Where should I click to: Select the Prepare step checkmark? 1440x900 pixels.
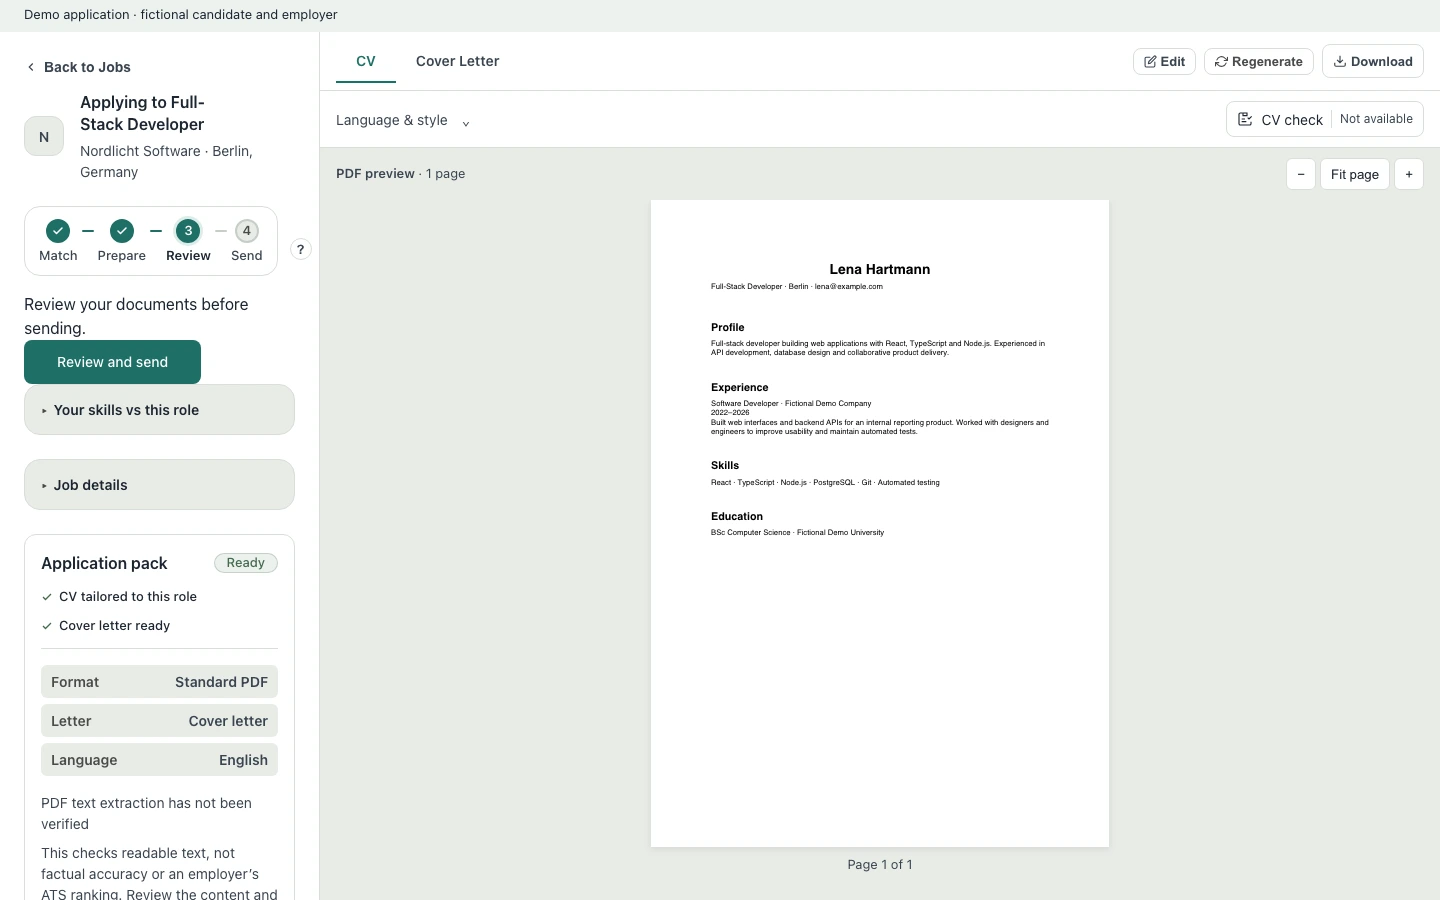(x=122, y=231)
